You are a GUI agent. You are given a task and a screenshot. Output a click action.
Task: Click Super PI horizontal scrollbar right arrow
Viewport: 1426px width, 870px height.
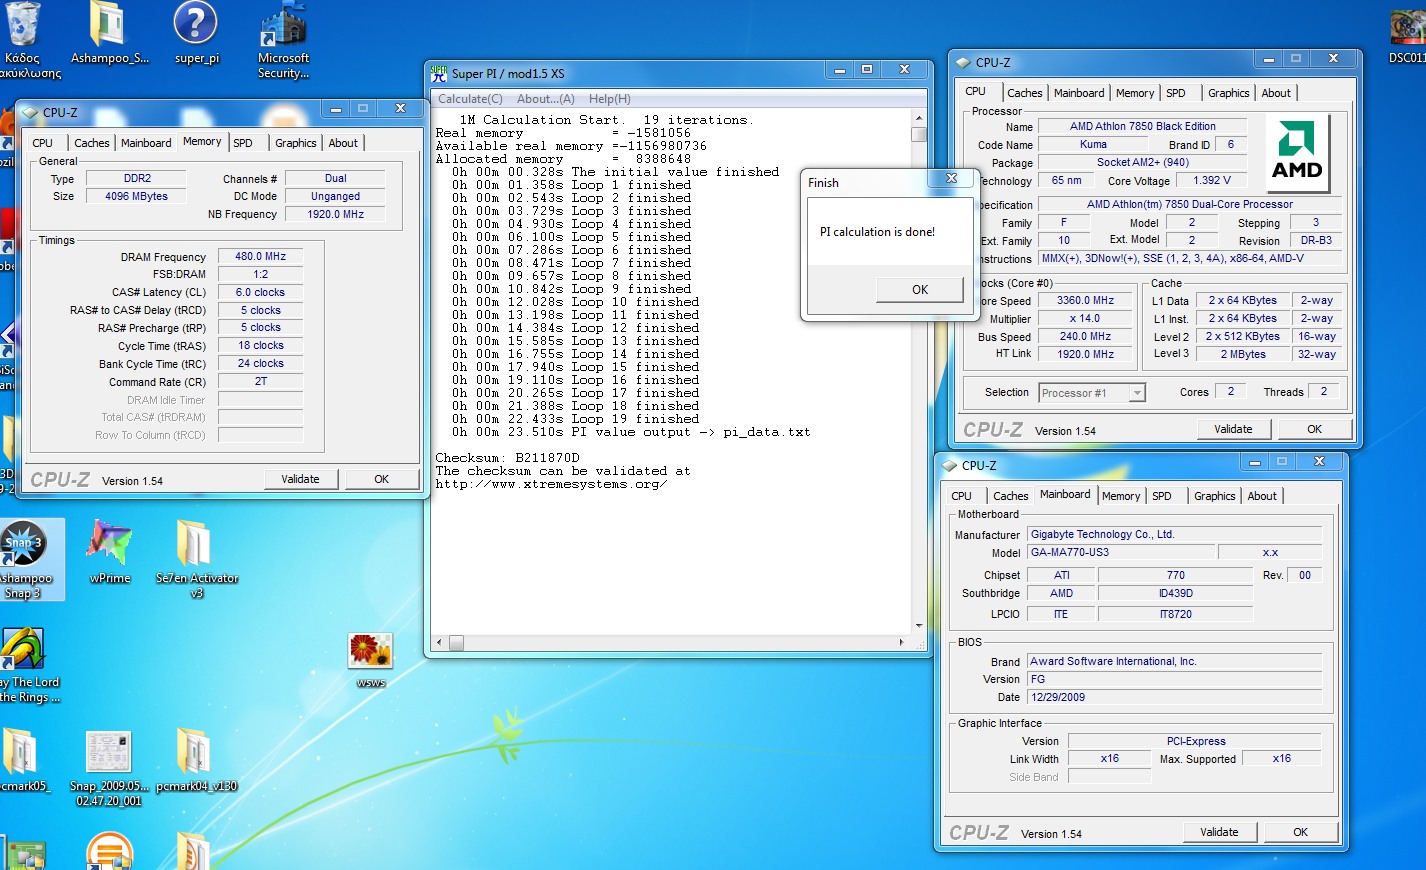pos(901,643)
